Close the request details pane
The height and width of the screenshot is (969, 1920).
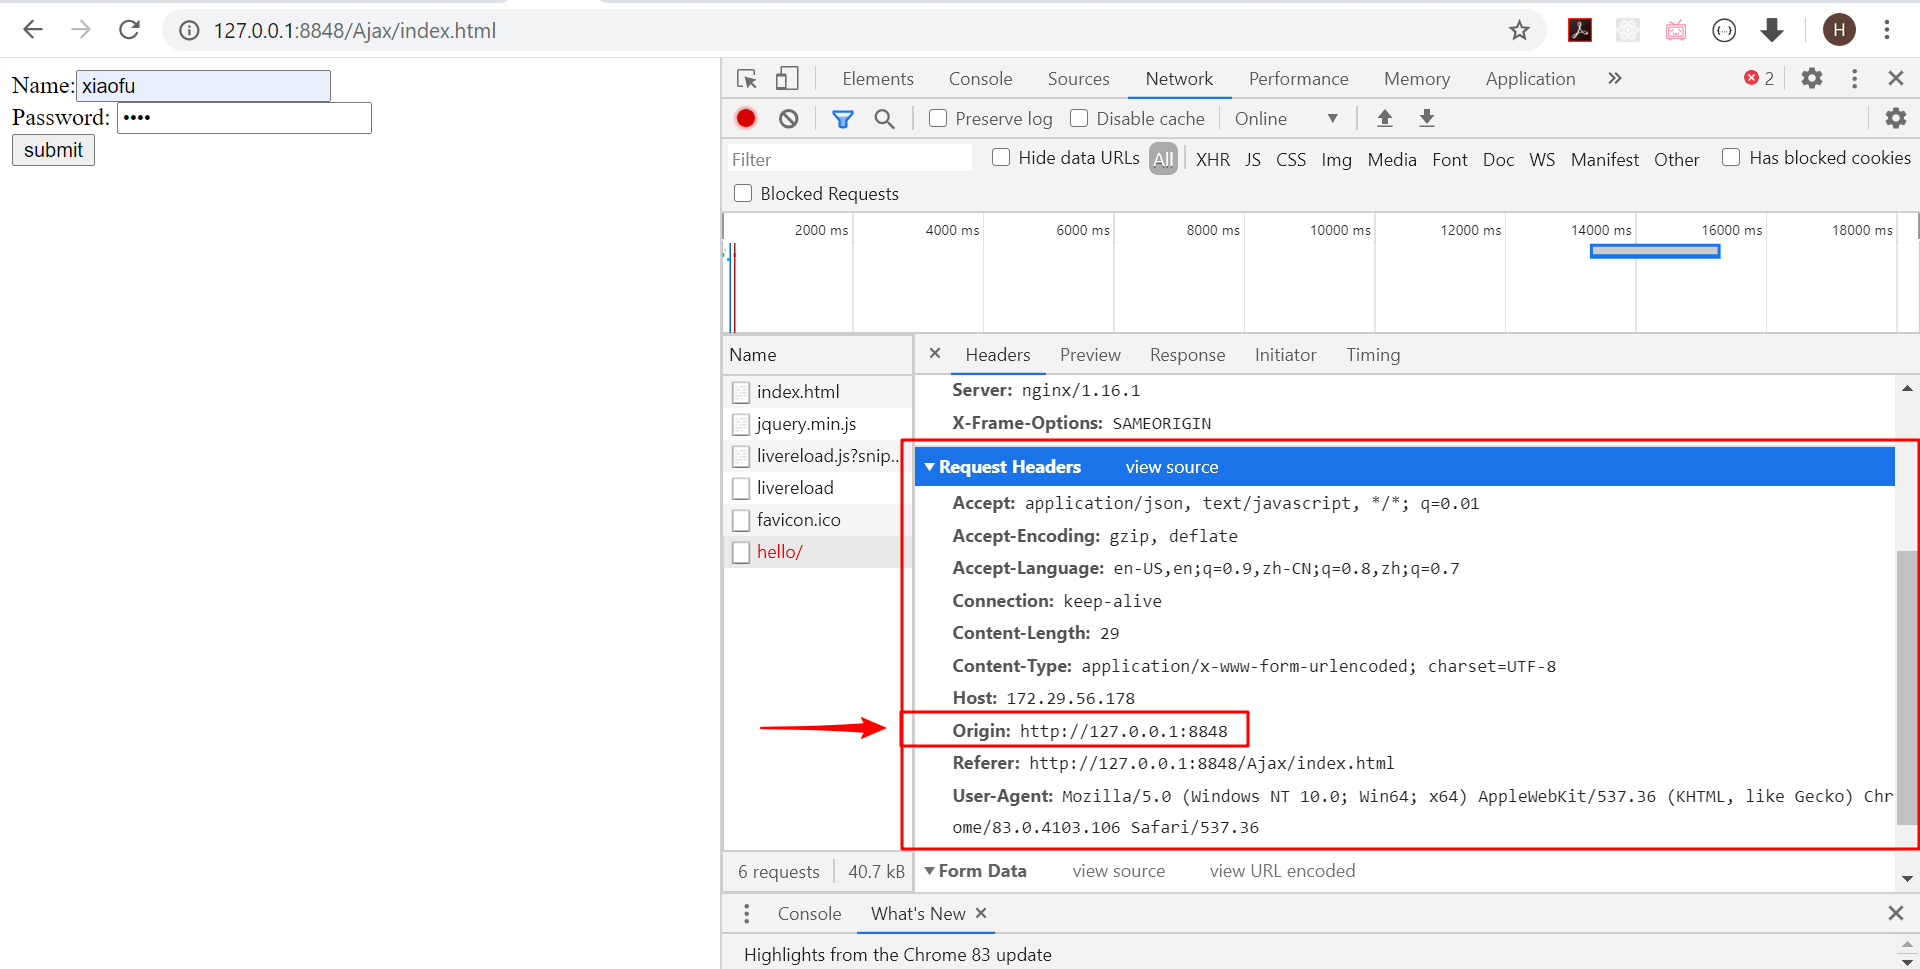coord(935,353)
